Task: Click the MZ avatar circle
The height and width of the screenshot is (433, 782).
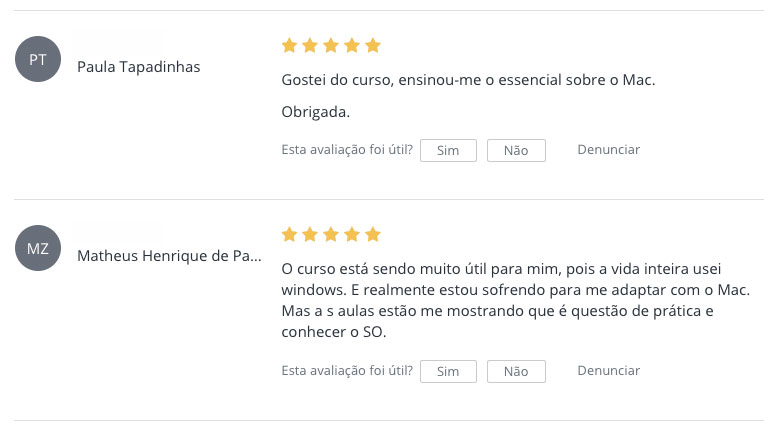Action: (x=38, y=249)
